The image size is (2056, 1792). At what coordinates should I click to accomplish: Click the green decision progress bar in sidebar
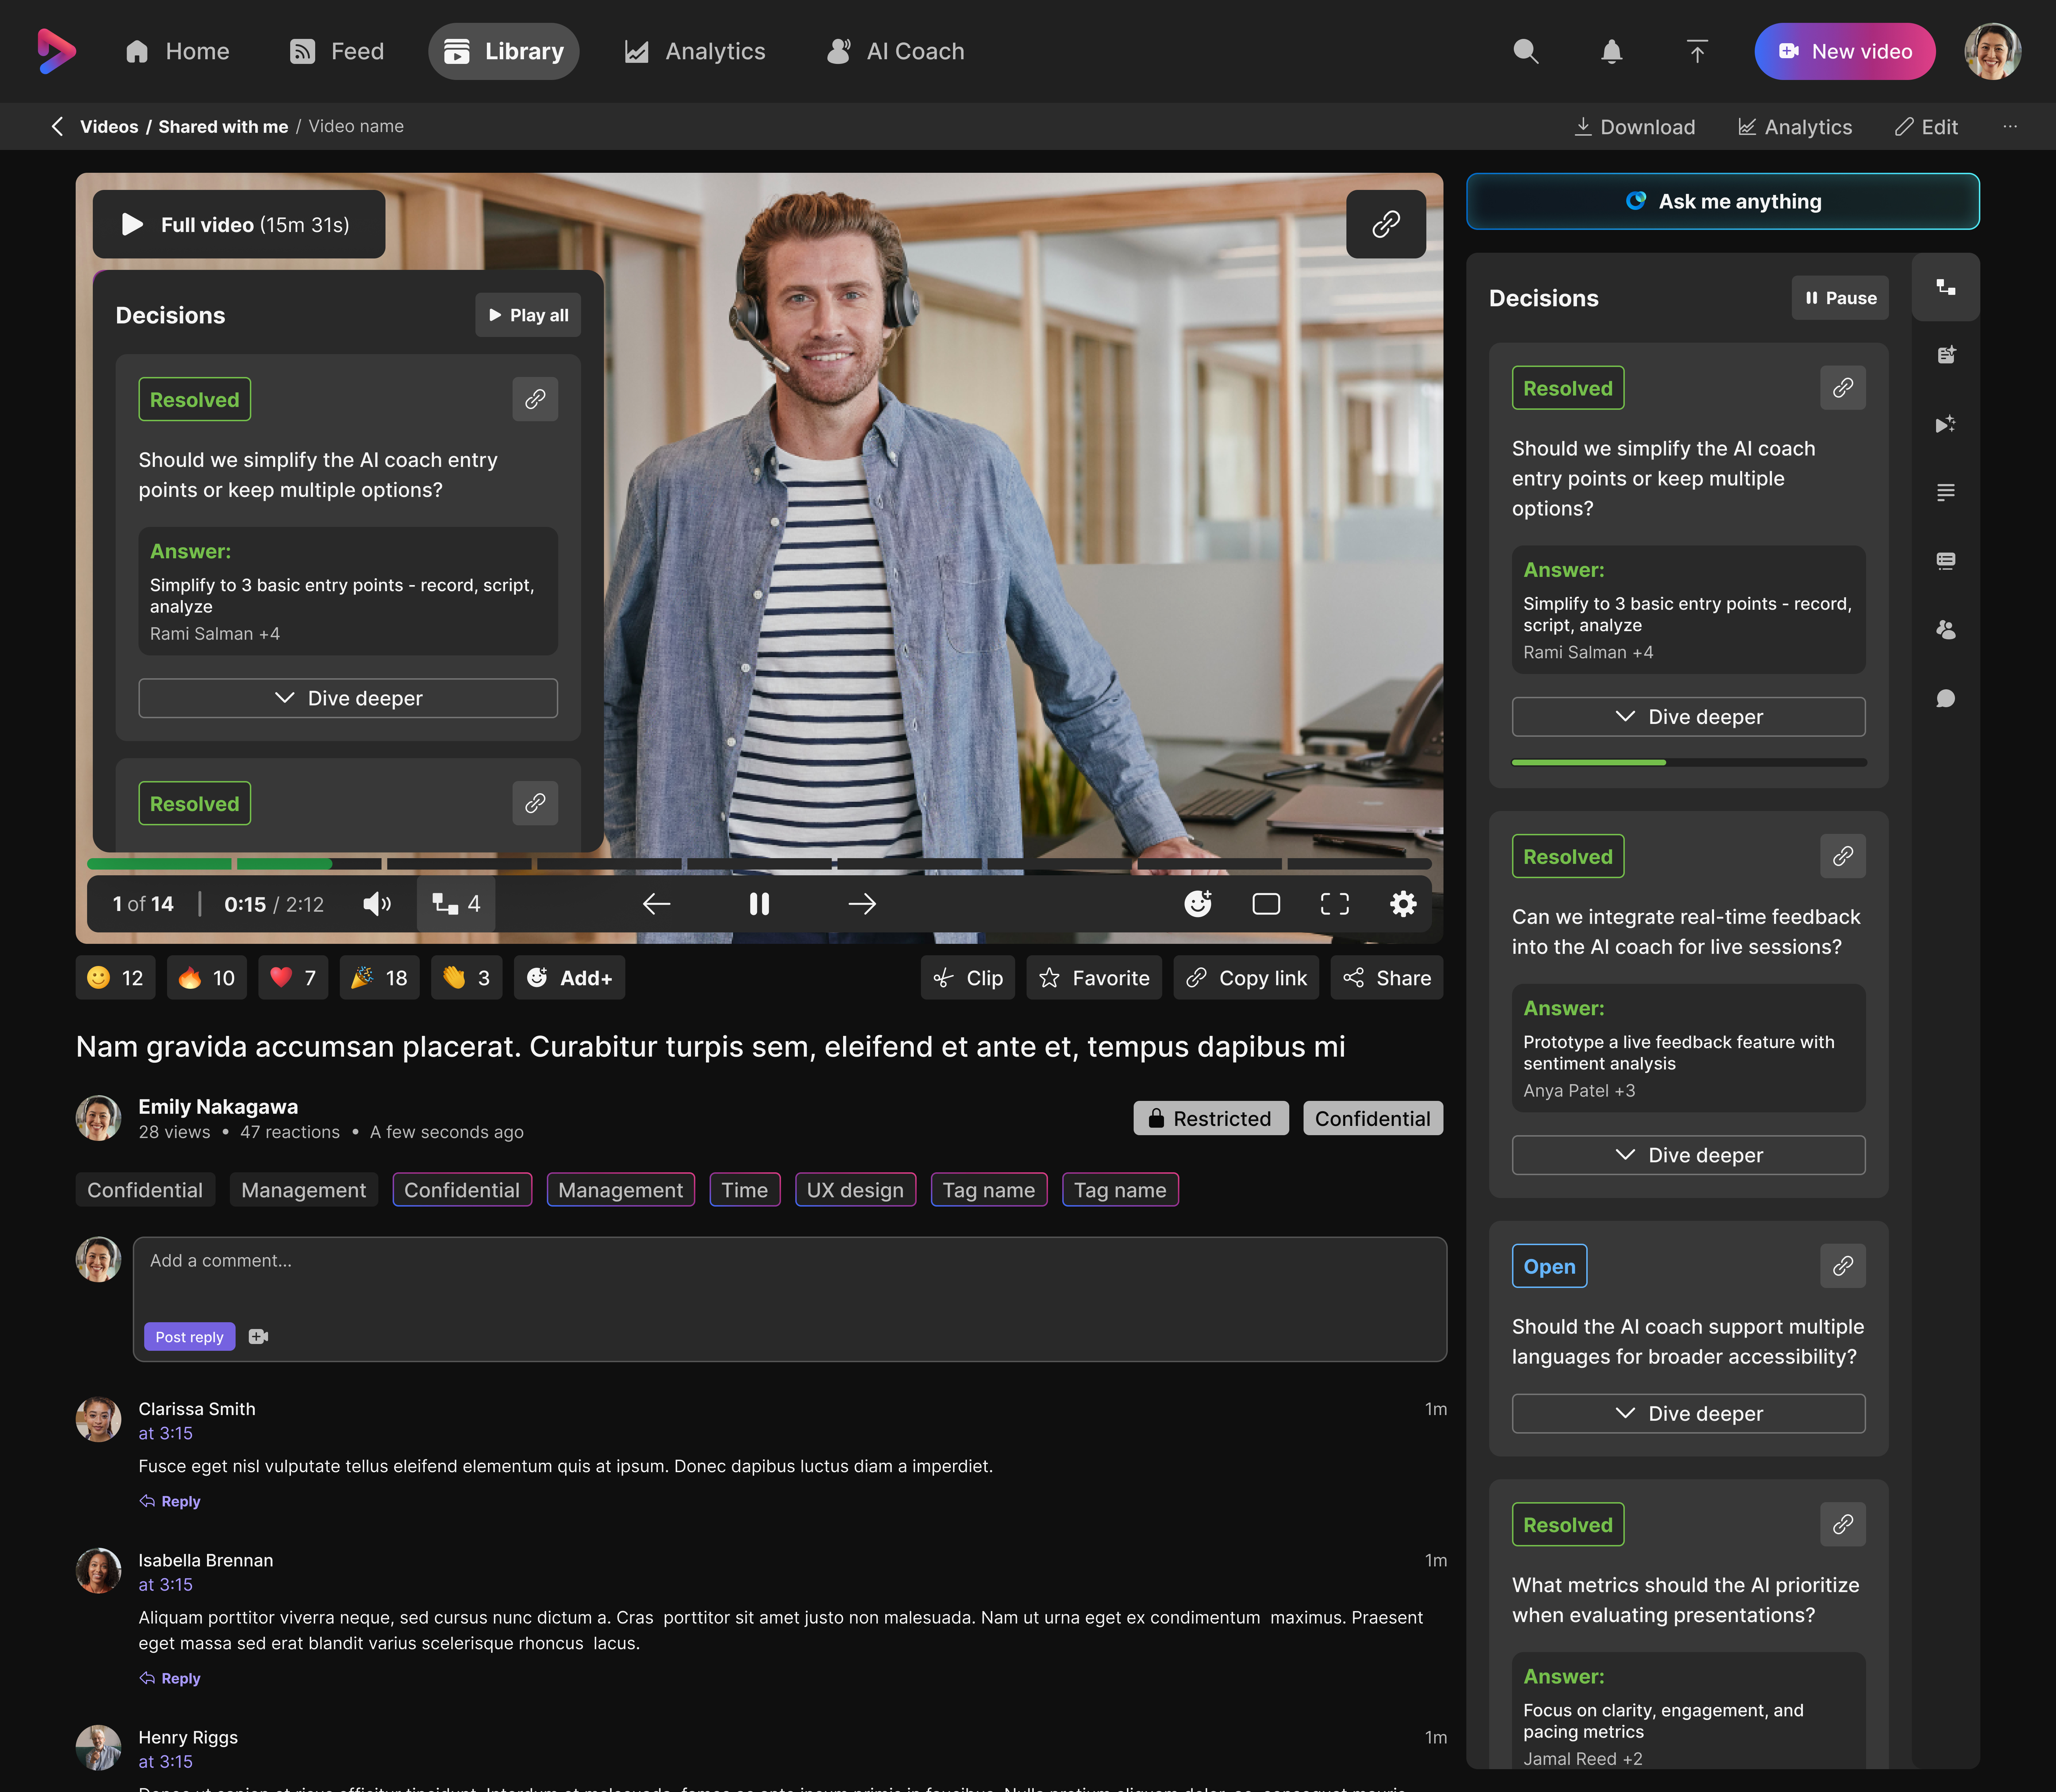coord(1689,762)
